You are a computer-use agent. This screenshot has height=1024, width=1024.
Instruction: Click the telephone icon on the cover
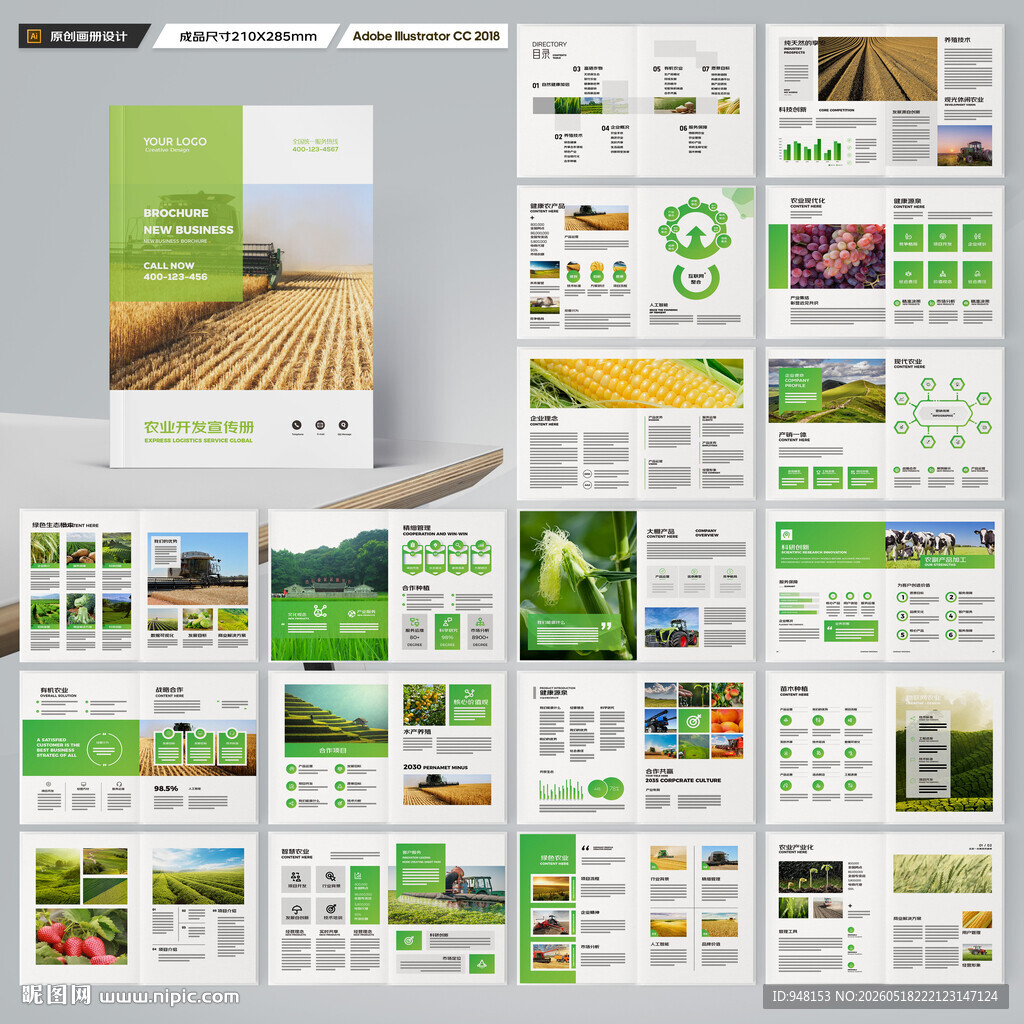click(296, 424)
